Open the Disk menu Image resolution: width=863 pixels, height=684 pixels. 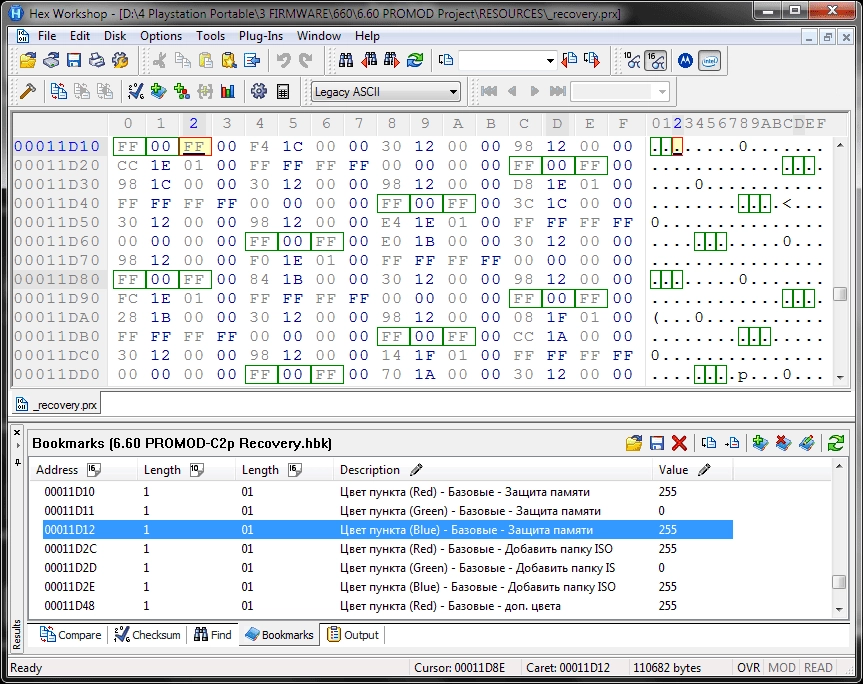[x=115, y=36]
